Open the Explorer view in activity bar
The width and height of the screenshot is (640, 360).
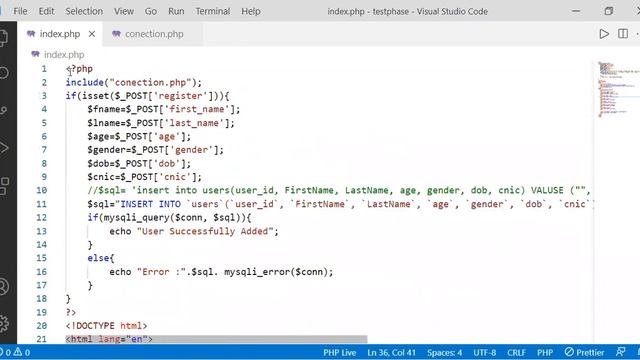[3, 38]
